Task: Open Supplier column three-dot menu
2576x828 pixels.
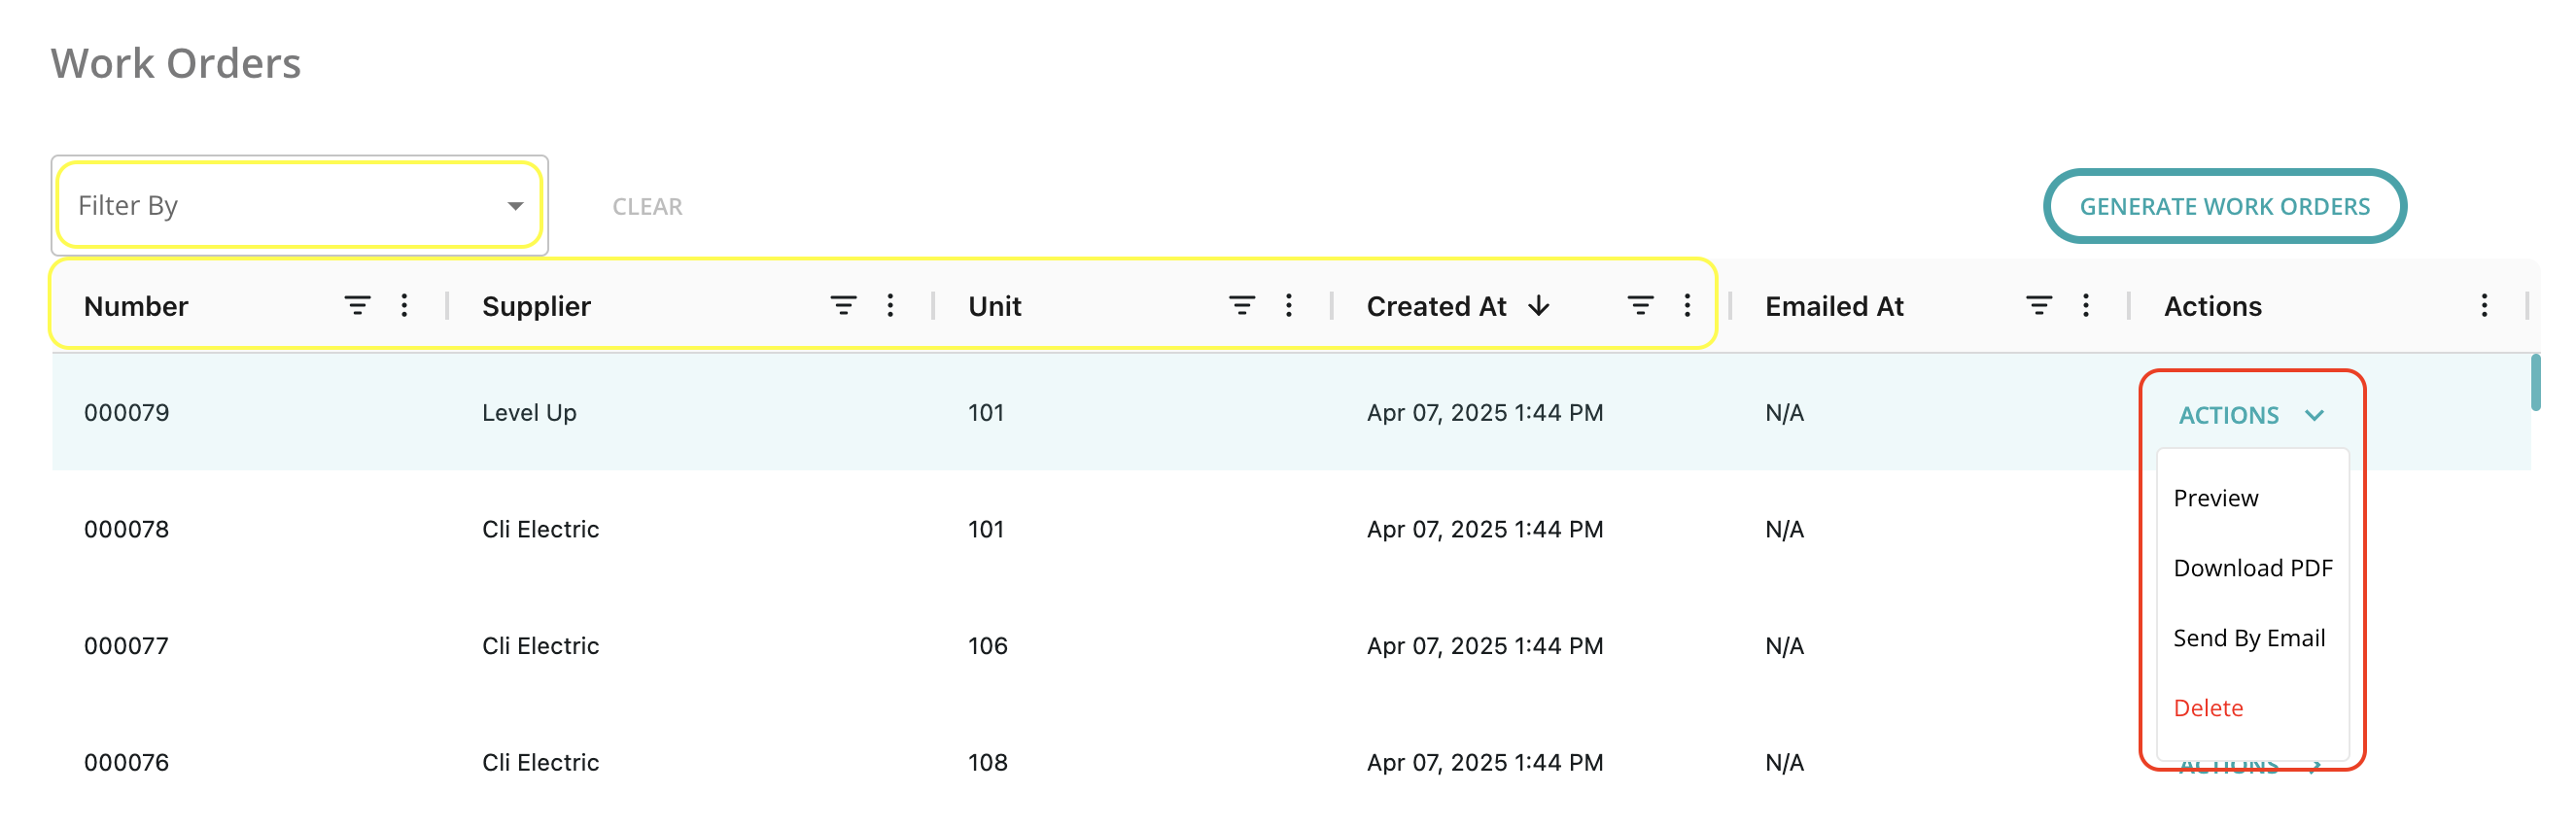Action: tap(890, 306)
